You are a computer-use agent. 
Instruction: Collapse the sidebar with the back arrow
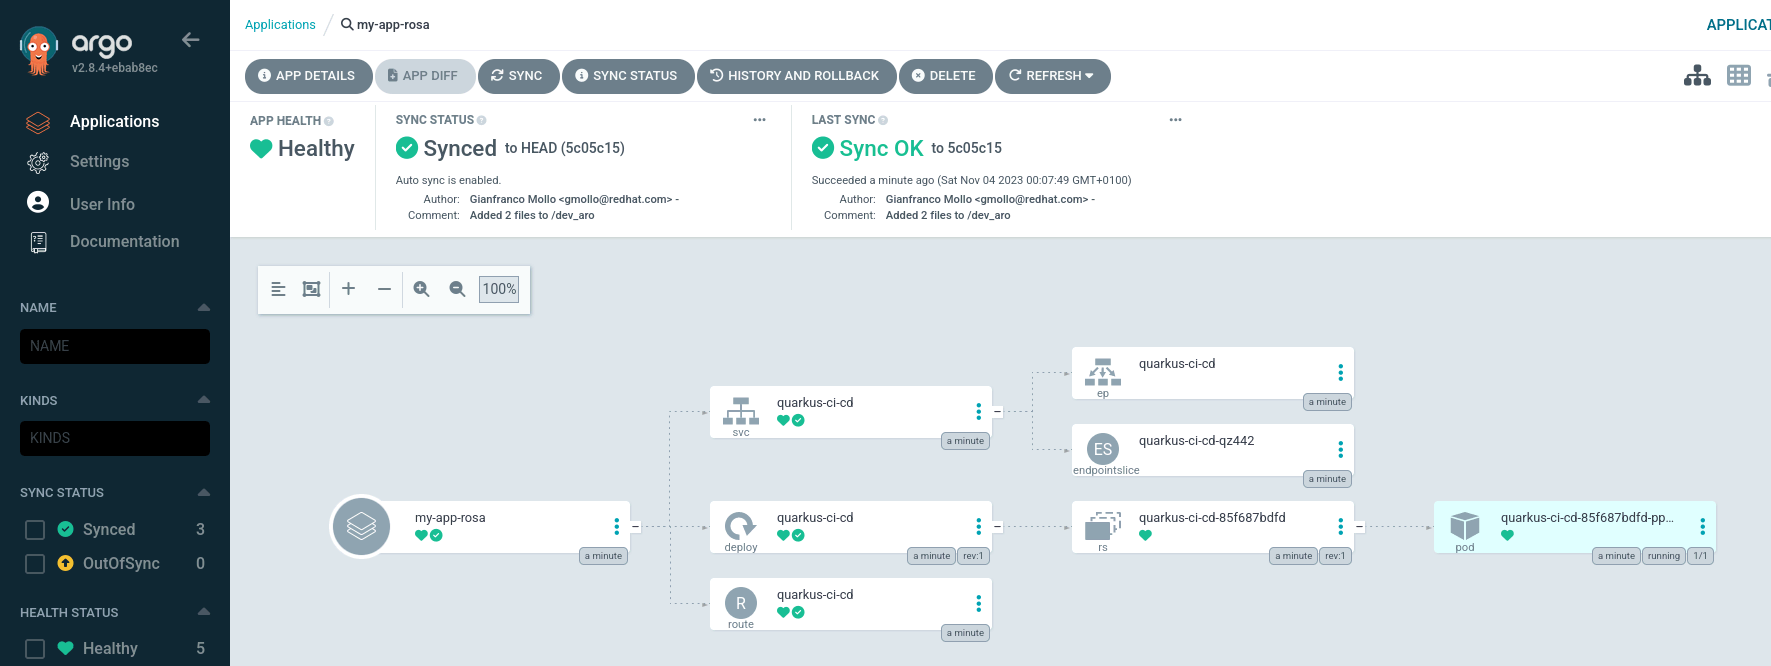190,40
